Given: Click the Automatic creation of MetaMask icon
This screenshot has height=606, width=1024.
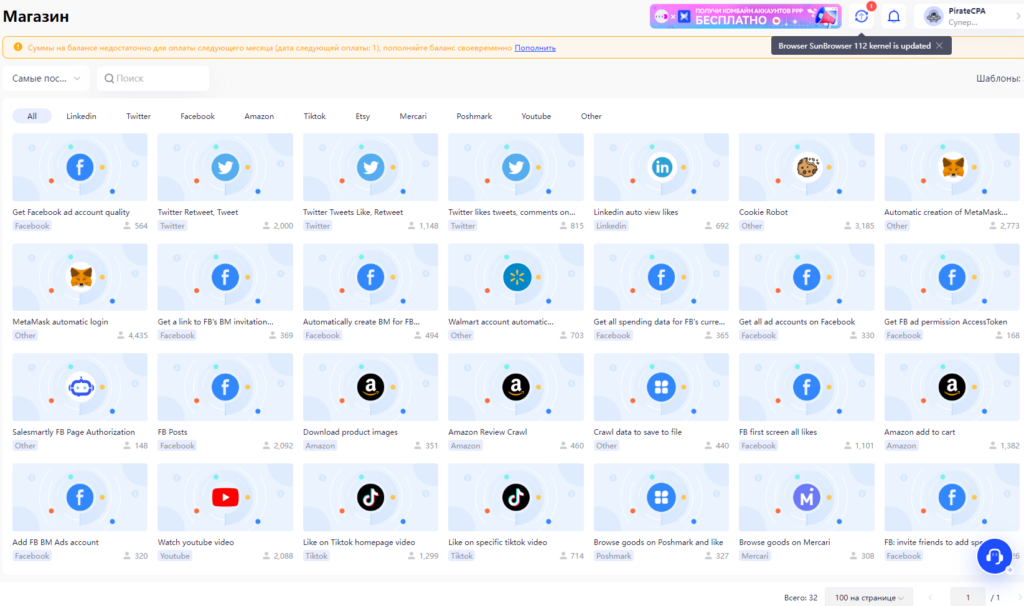Looking at the screenshot, I should coord(953,167).
